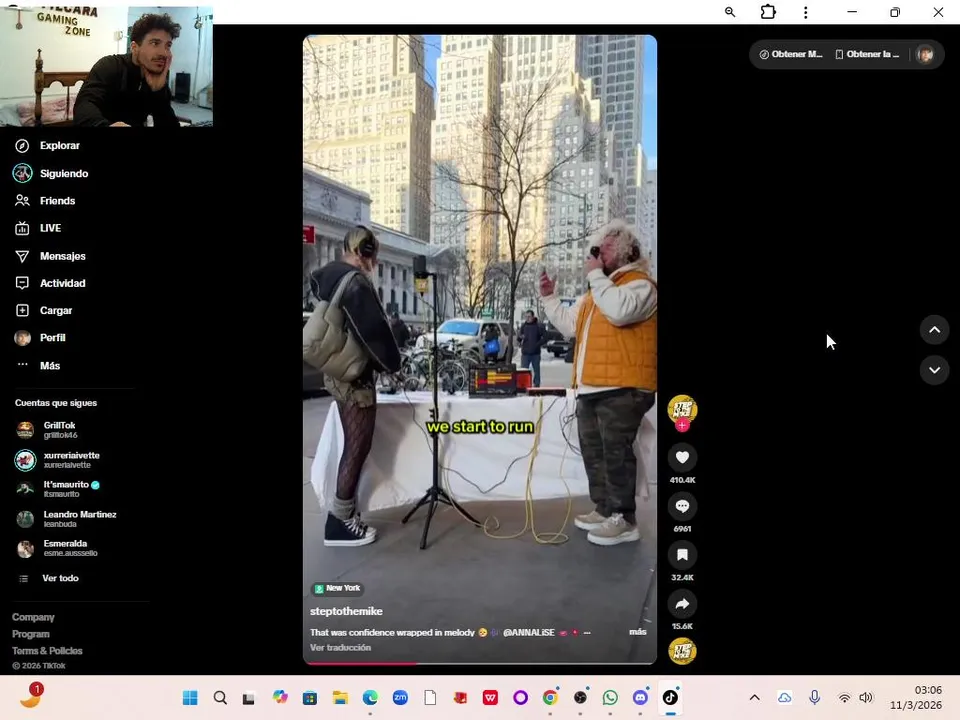The width and height of the screenshot is (960, 720).
Task: Expand the Company footer section
Action: [33, 617]
